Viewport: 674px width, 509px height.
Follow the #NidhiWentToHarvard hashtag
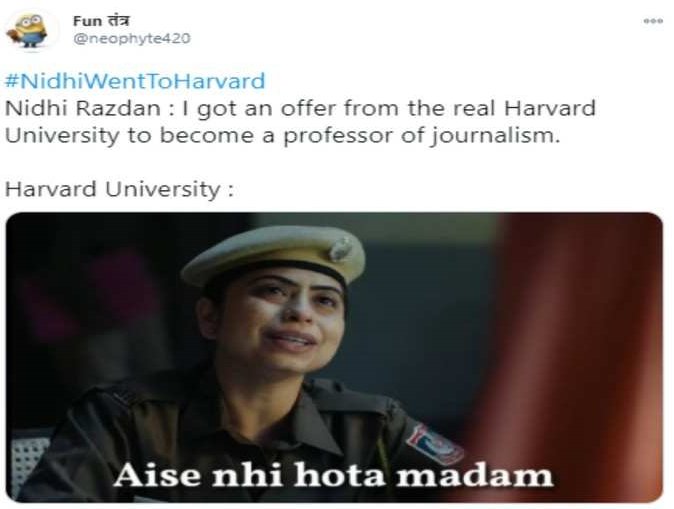click(x=135, y=81)
